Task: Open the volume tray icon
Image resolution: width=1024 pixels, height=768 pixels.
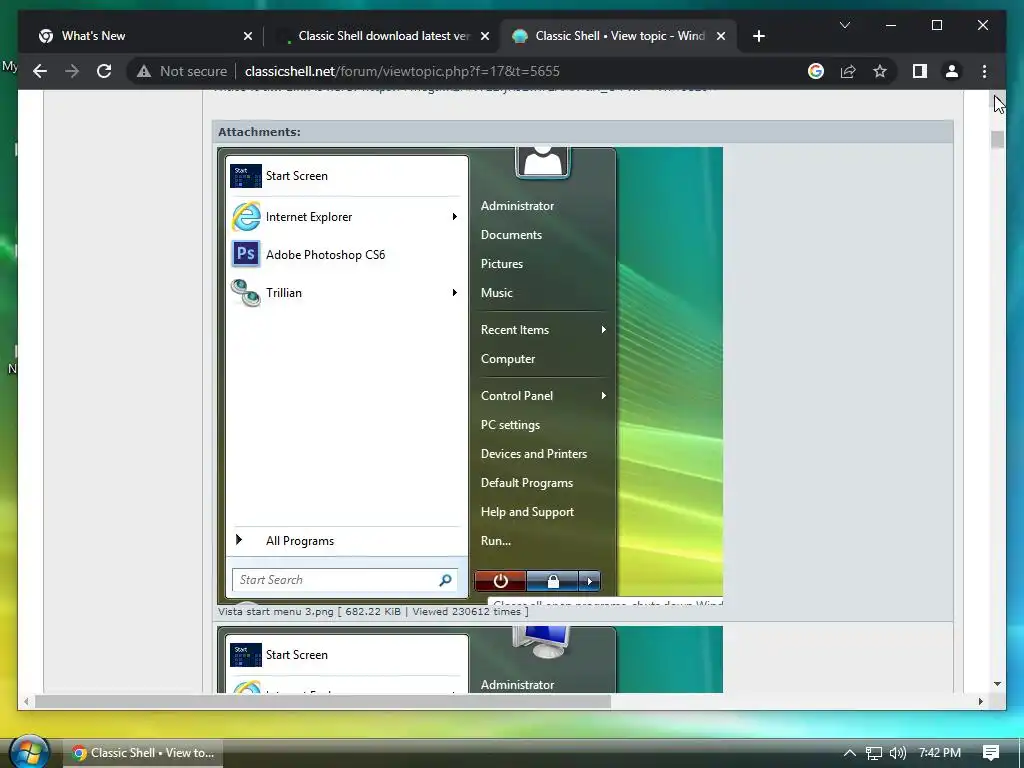Action: click(898, 753)
